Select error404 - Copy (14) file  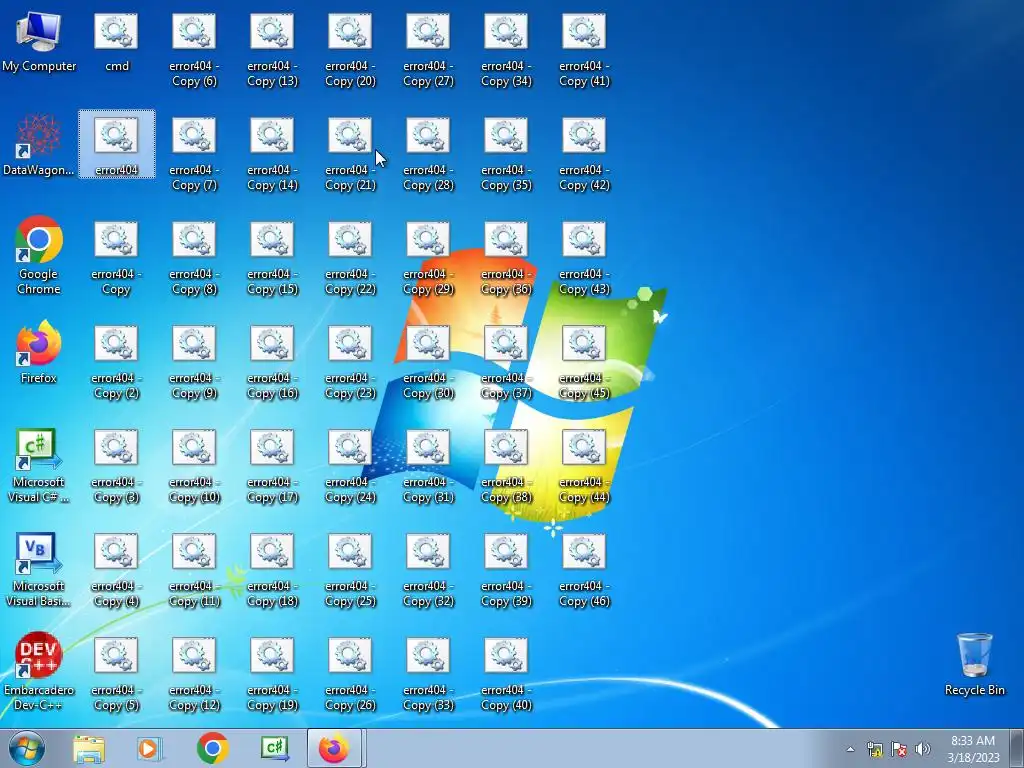[x=272, y=155]
